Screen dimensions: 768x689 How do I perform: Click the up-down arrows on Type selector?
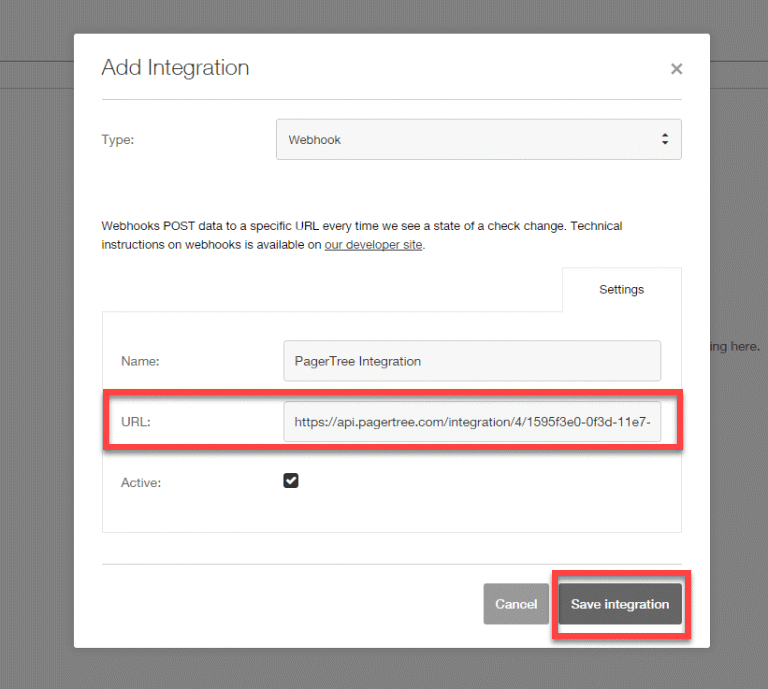click(x=665, y=140)
